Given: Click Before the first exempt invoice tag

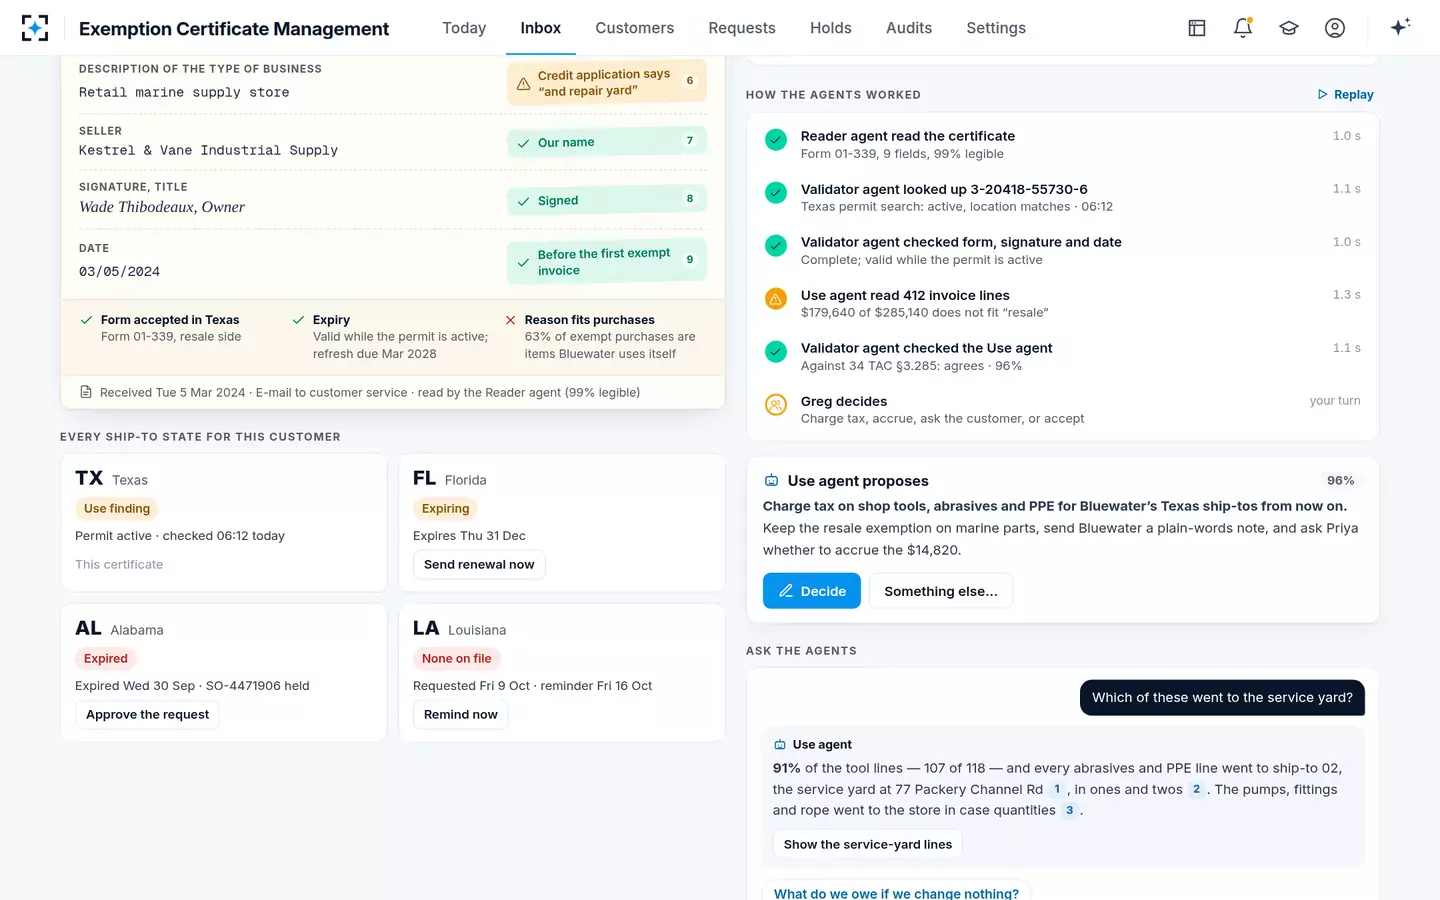Looking at the screenshot, I should click(607, 262).
